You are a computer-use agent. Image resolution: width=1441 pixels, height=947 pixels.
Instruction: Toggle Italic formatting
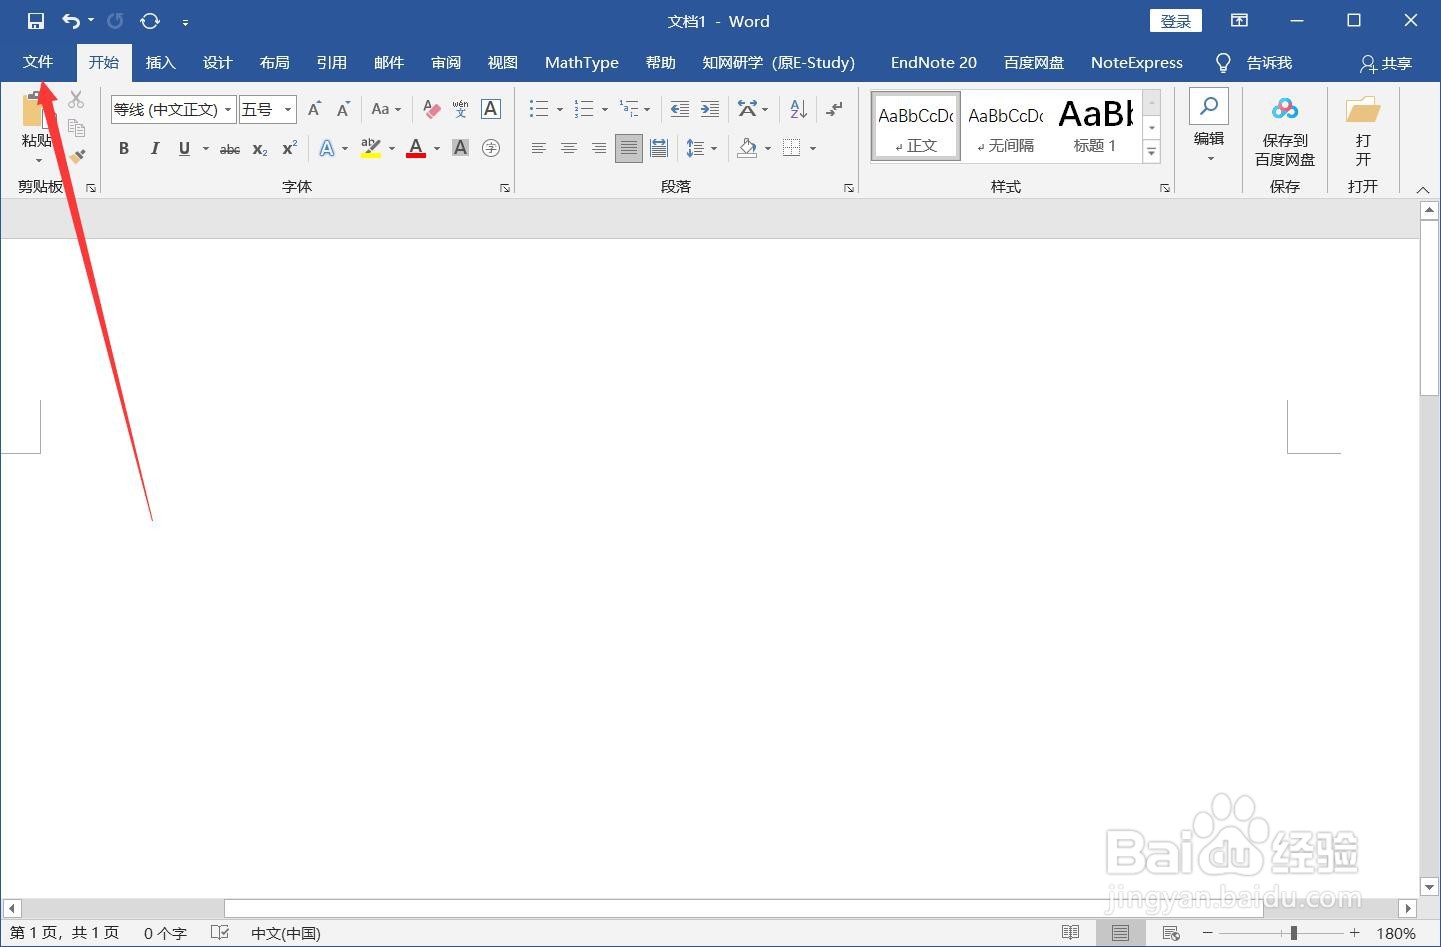(155, 148)
